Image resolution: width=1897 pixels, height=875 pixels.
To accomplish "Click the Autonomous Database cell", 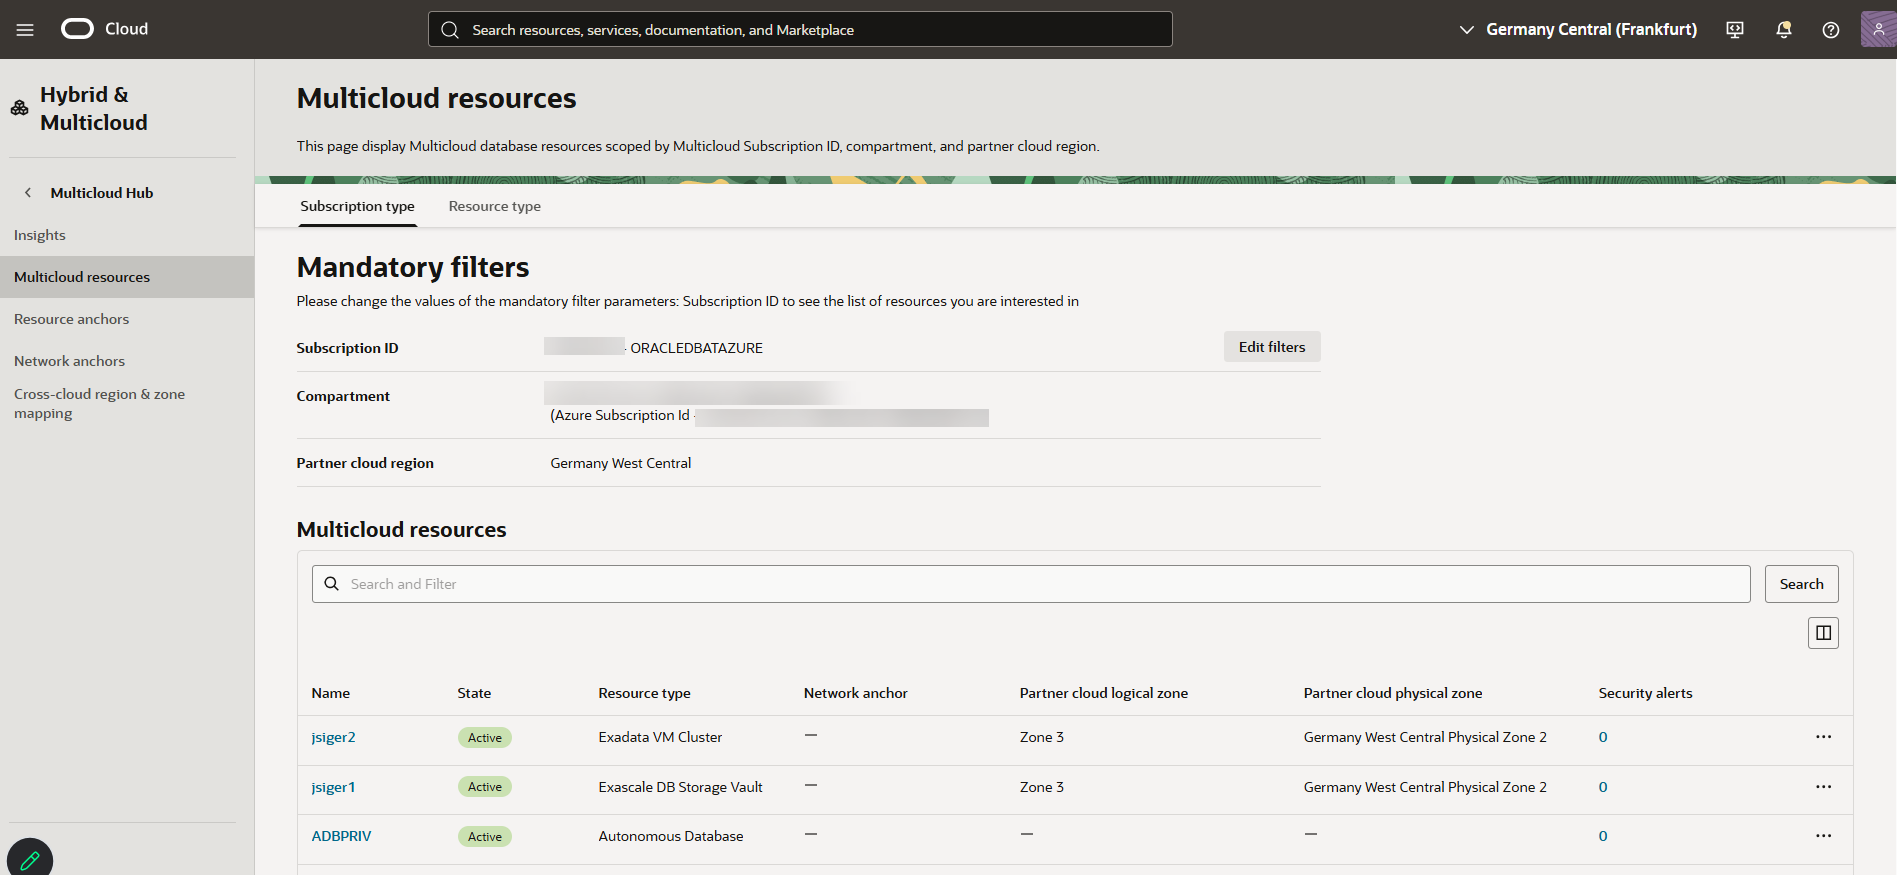I will [x=671, y=836].
